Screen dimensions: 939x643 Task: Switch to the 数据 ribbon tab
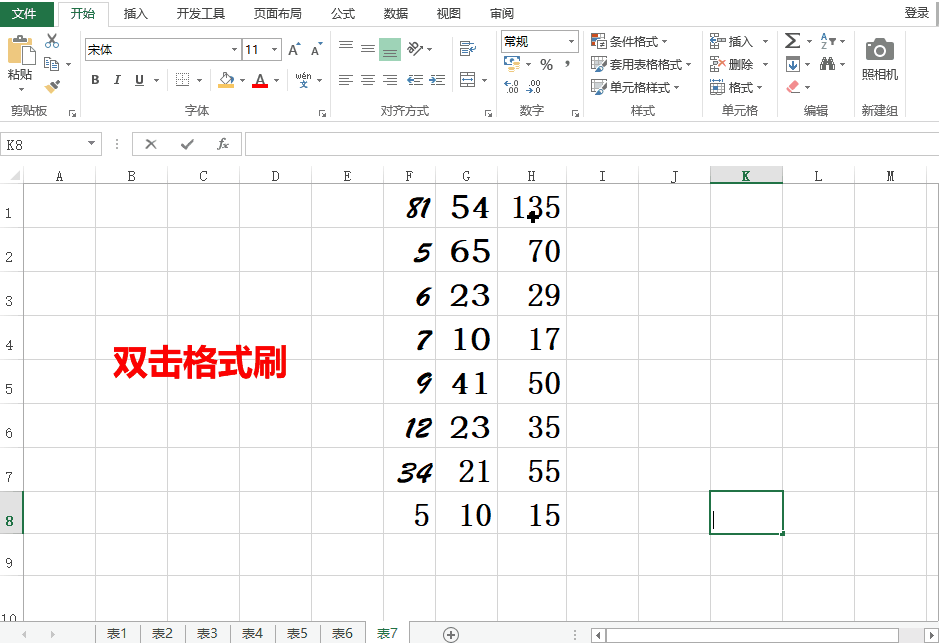[396, 14]
